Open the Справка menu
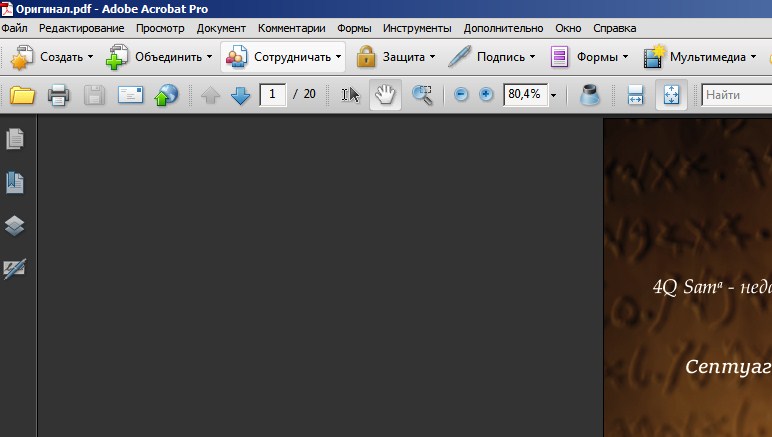Image resolution: width=772 pixels, height=437 pixels. [614, 29]
